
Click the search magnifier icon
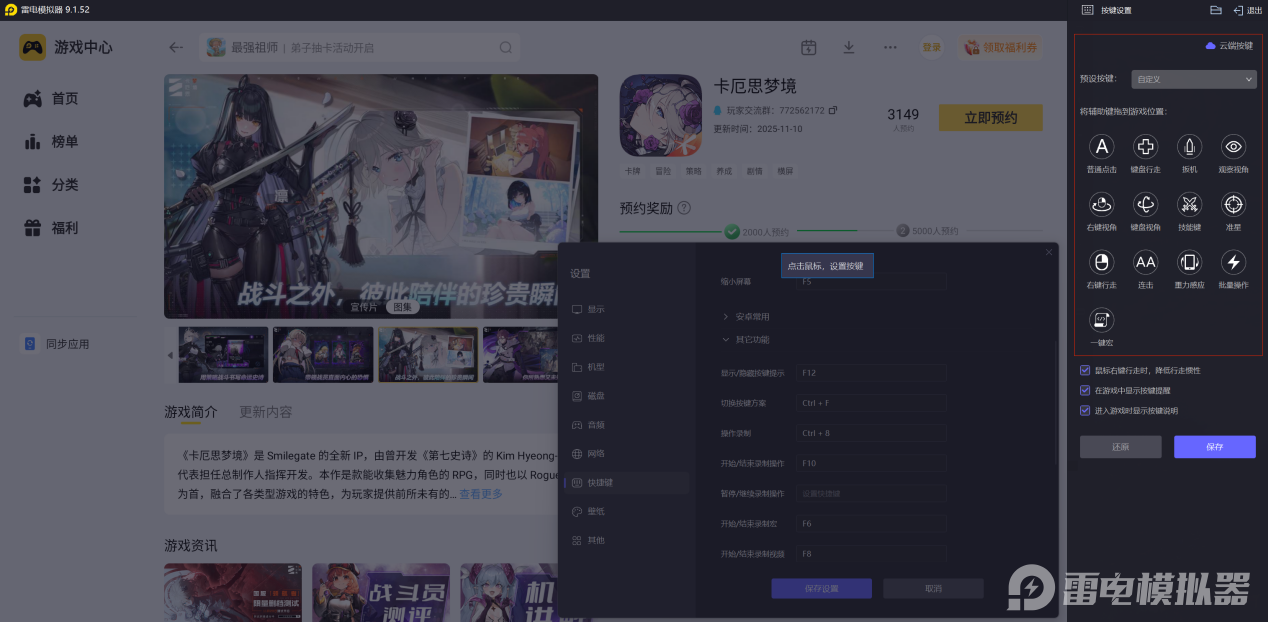[x=506, y=47]
